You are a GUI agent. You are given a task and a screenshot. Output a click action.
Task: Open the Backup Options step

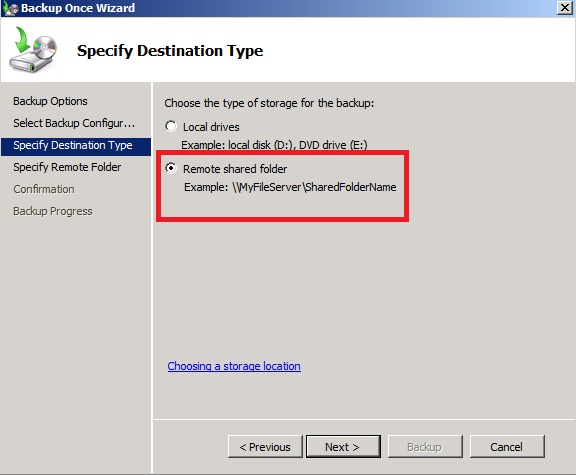coord(50,101)
